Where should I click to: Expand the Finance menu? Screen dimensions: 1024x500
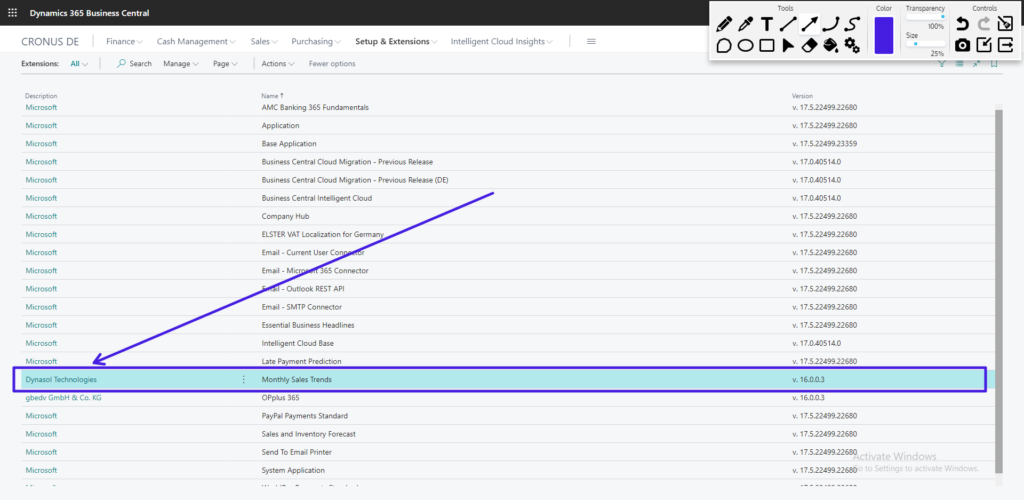pyautogui.click(x=124, y=41)
